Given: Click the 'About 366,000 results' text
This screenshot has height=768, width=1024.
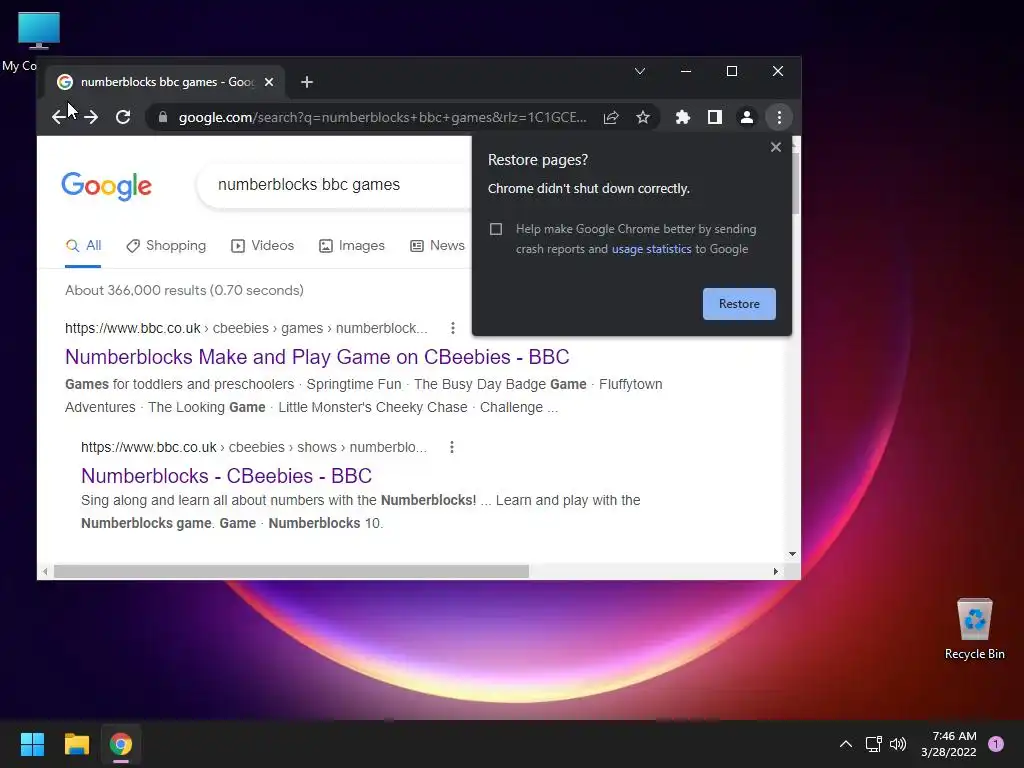Looking at the screenshot, I should 184,290.
